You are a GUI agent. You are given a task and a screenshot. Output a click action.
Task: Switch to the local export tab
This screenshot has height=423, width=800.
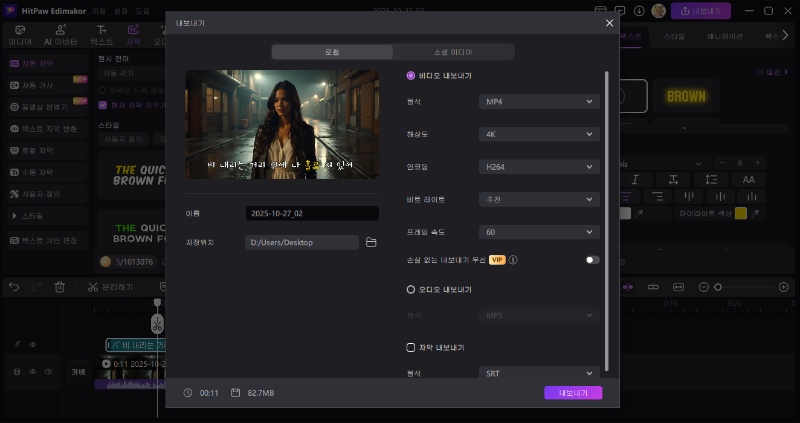[332, 51]
